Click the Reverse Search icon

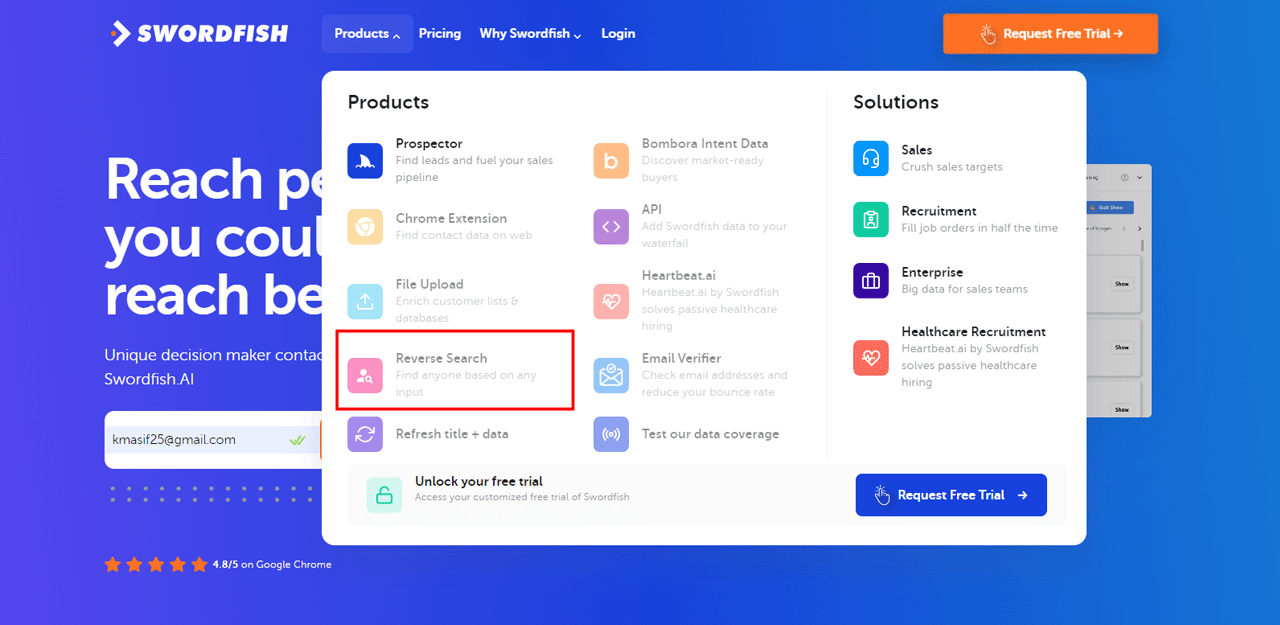(365, 375)
